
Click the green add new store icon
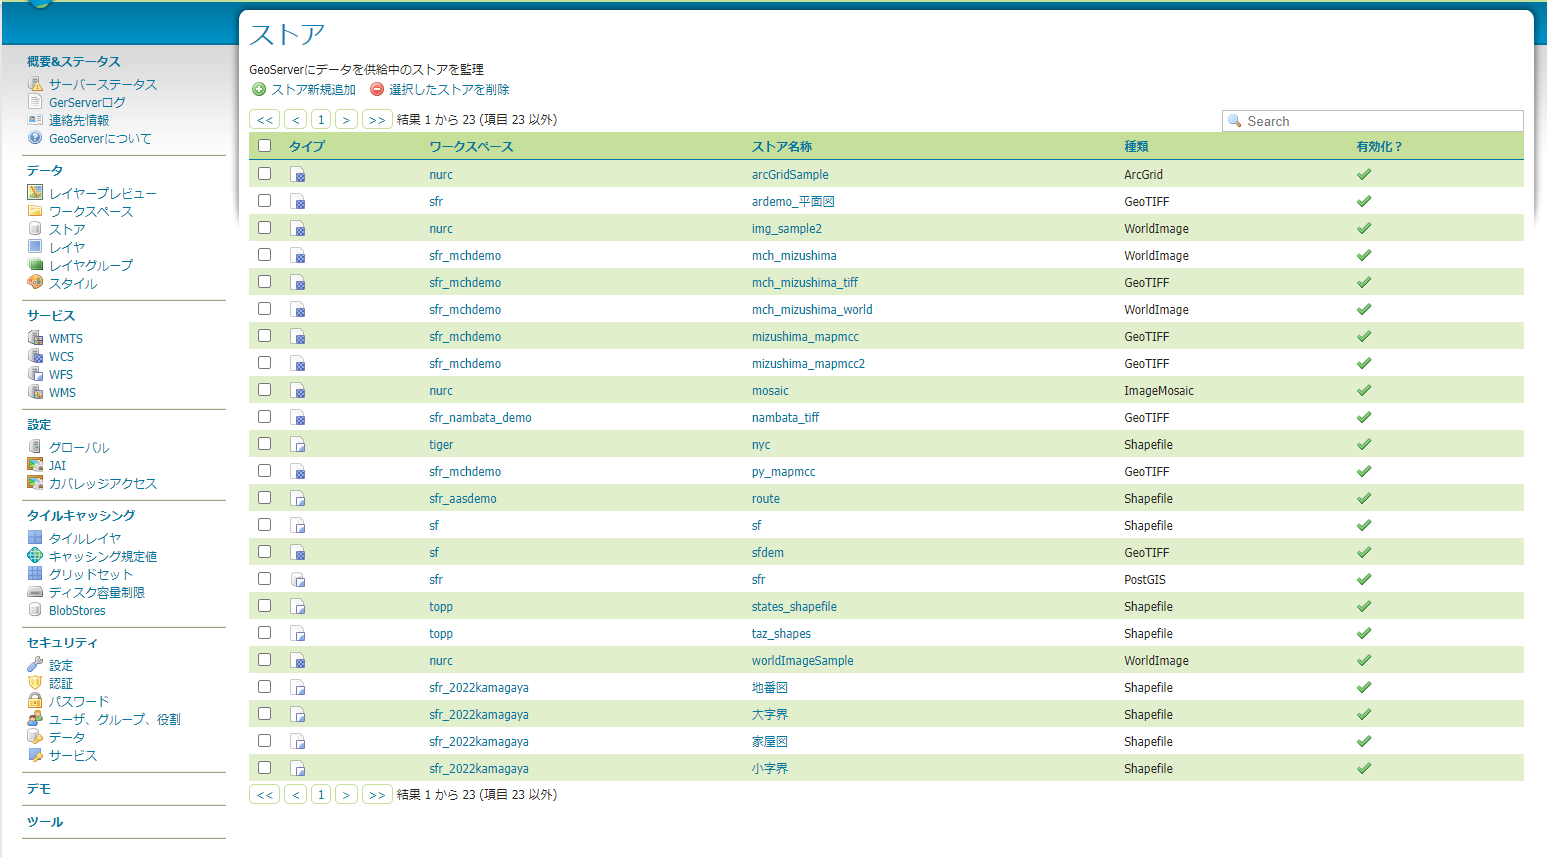259,90
